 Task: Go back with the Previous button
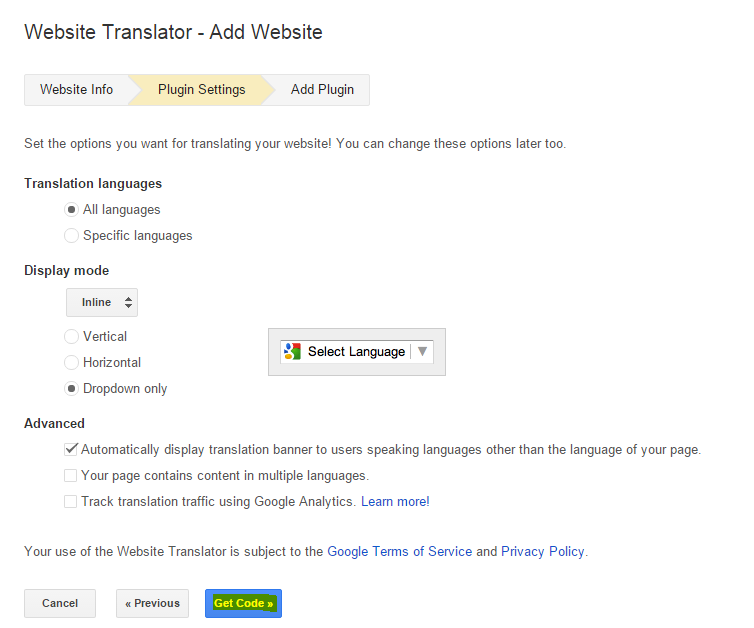point(153,604)
